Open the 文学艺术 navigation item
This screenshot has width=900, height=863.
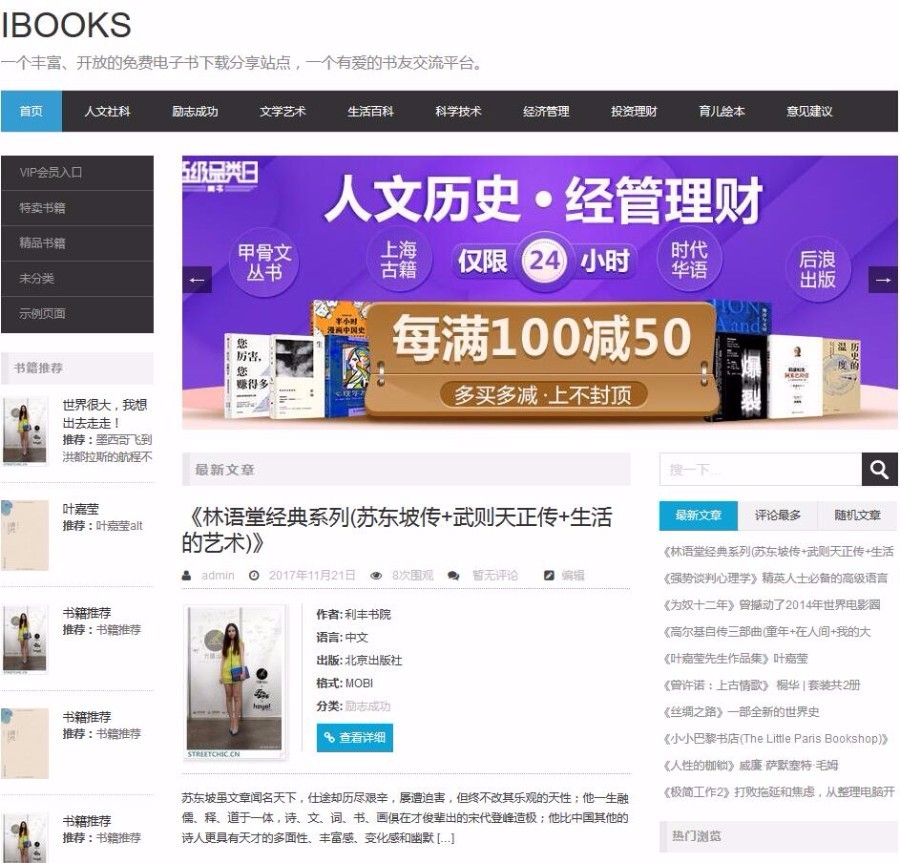point(283,111)
